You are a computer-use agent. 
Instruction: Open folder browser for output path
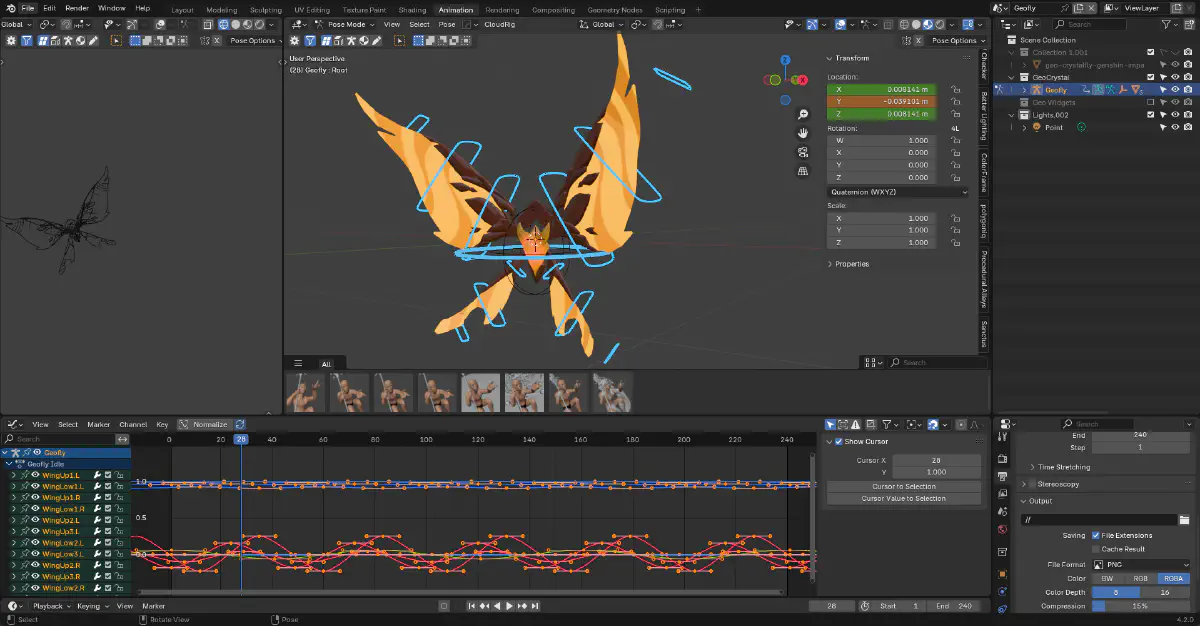[x=1184, y=520]
